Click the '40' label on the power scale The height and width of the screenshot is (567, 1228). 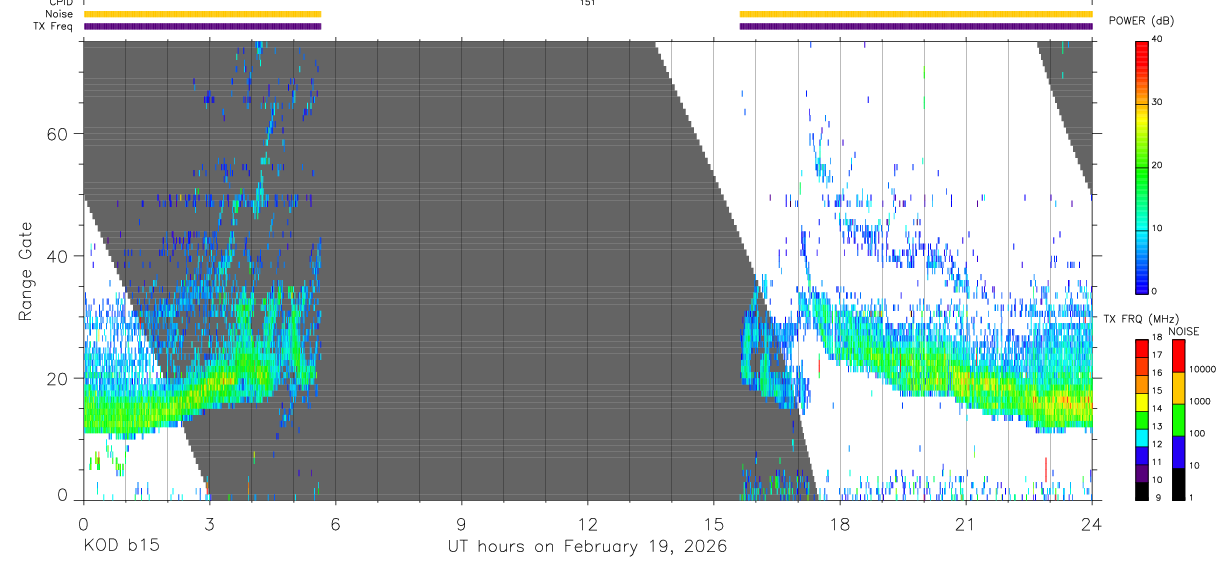pos(1158,40)
